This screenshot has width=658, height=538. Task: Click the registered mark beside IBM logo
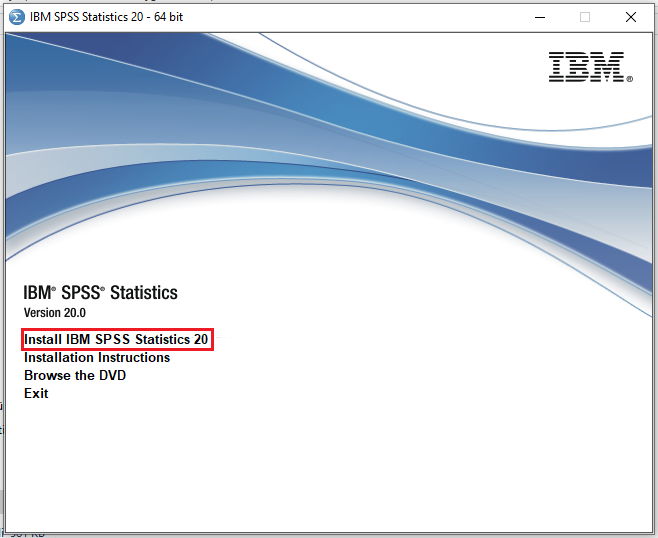coord(629,78)
